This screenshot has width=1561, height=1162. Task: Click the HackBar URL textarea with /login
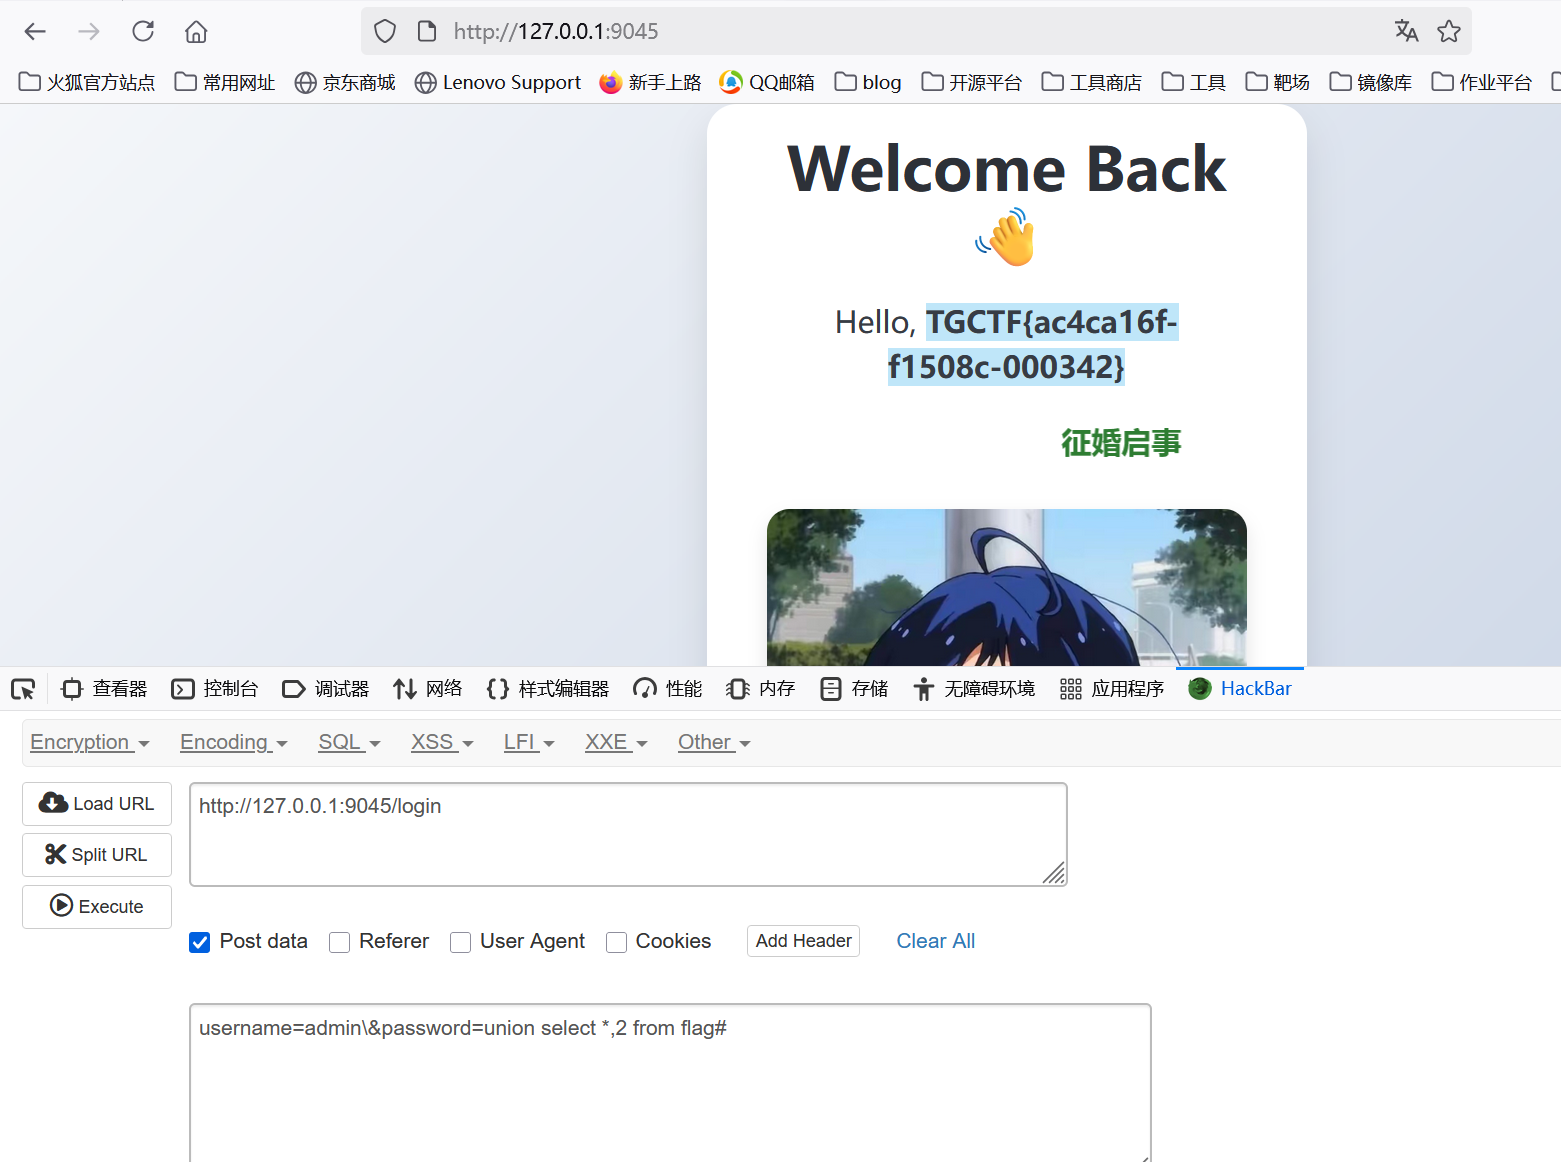click(628, 834)
